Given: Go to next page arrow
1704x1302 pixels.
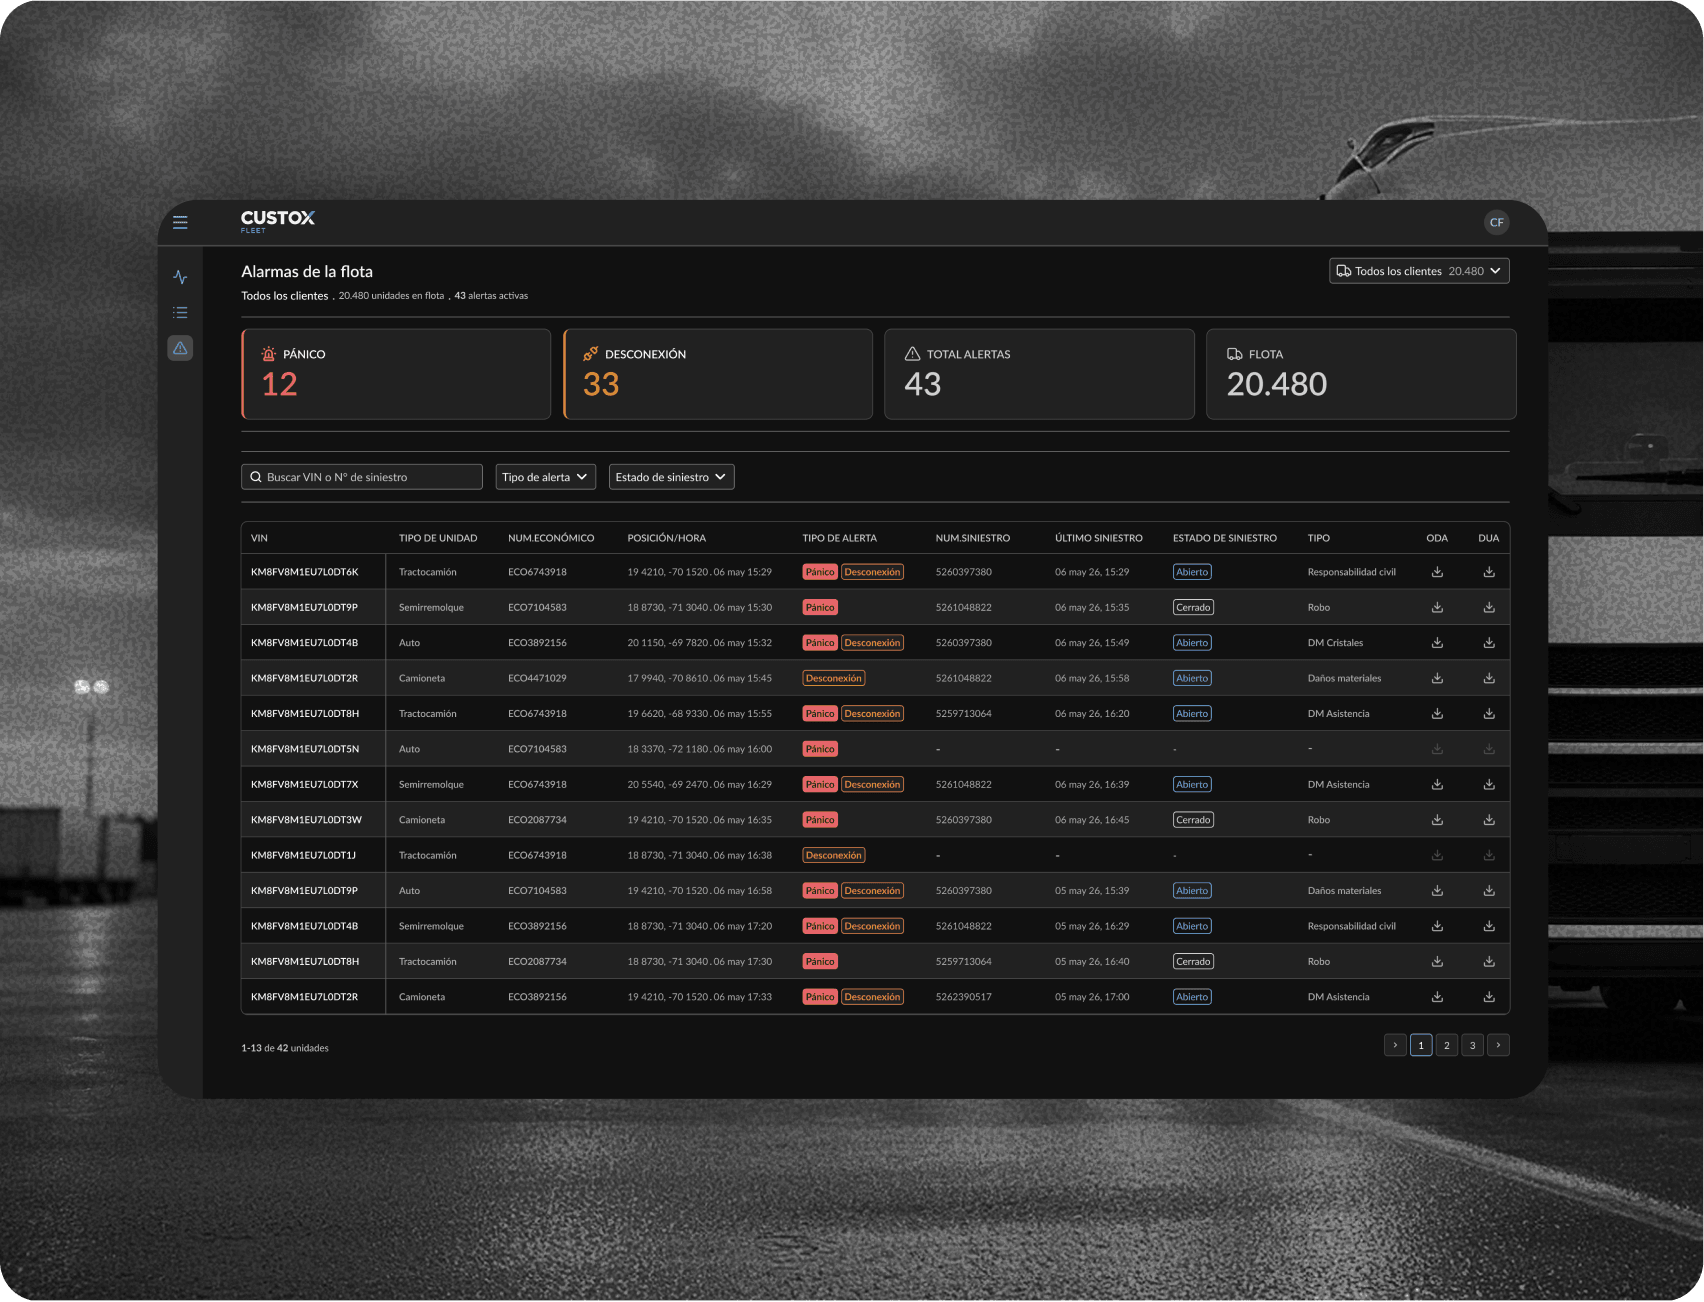Looking at the screenshot, I should tap(1498, 1045).
